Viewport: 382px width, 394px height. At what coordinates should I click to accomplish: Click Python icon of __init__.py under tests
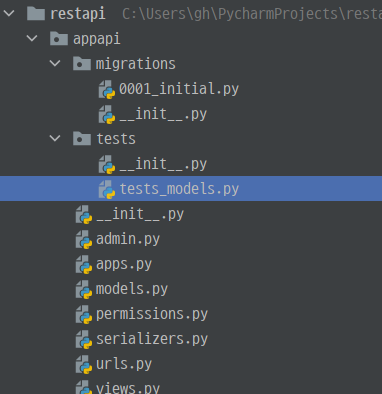click(107, 164)
